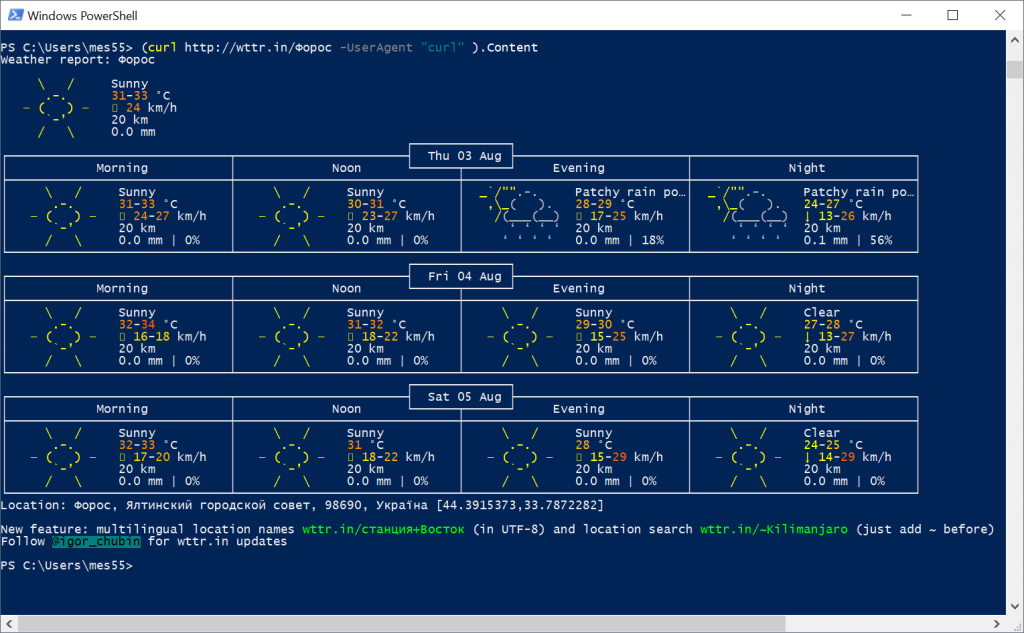This screenshot has width=1024, height=633.
Task: Click the highlighted @igor_chubin handle
Action: [97, 542]
